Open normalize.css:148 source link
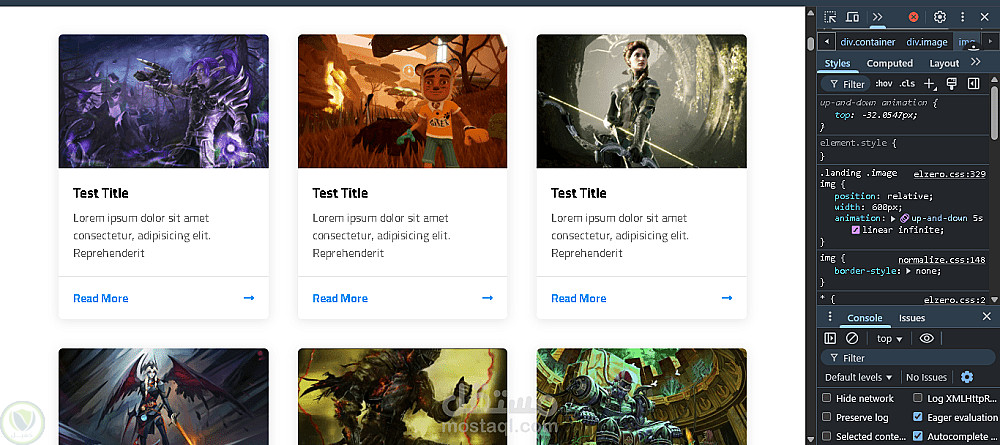Image resolution: width=1000 pixels, height=445 pixels. (942, 260)
